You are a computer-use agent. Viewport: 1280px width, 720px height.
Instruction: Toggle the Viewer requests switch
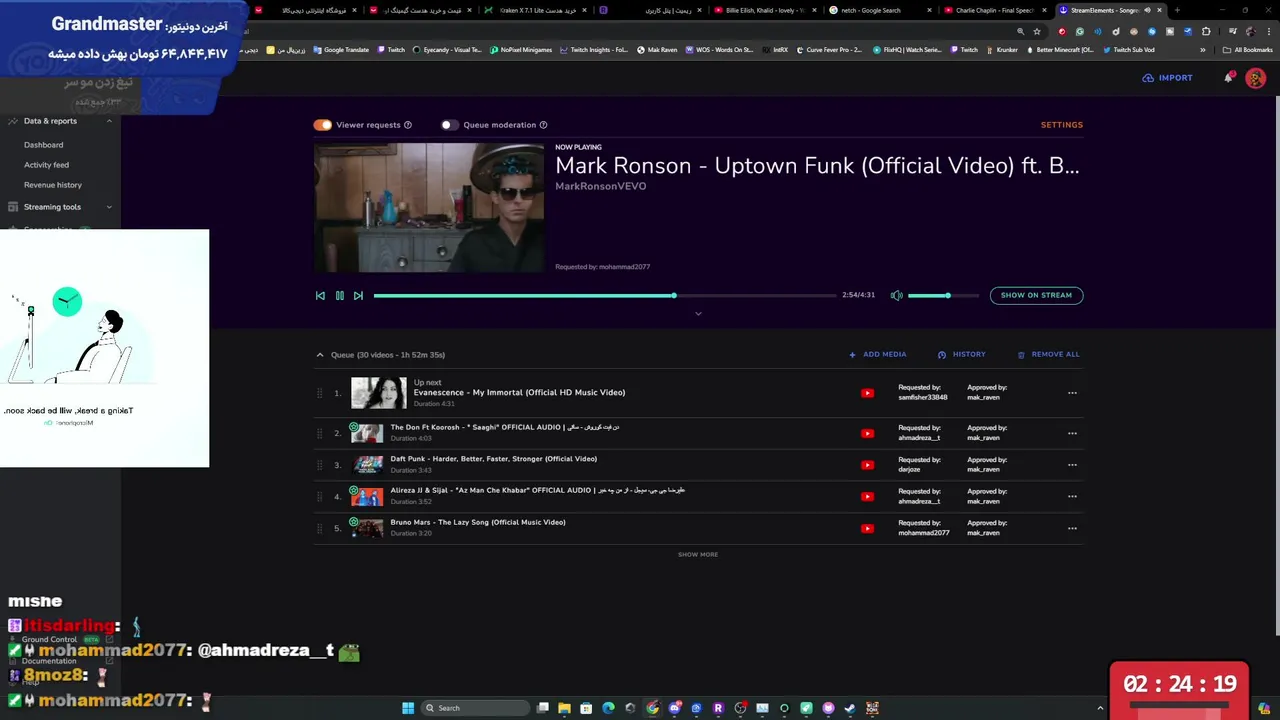point(322,125)
